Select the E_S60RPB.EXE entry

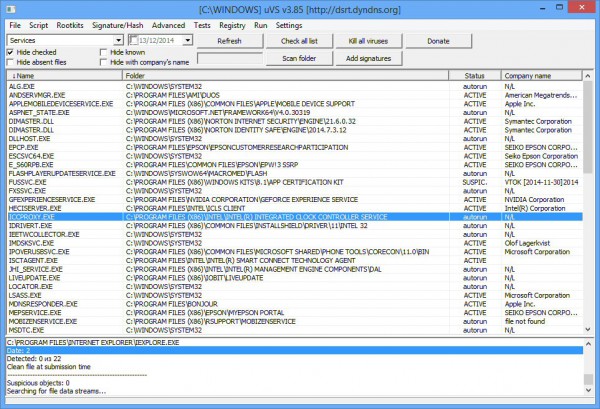click(295, 165)
